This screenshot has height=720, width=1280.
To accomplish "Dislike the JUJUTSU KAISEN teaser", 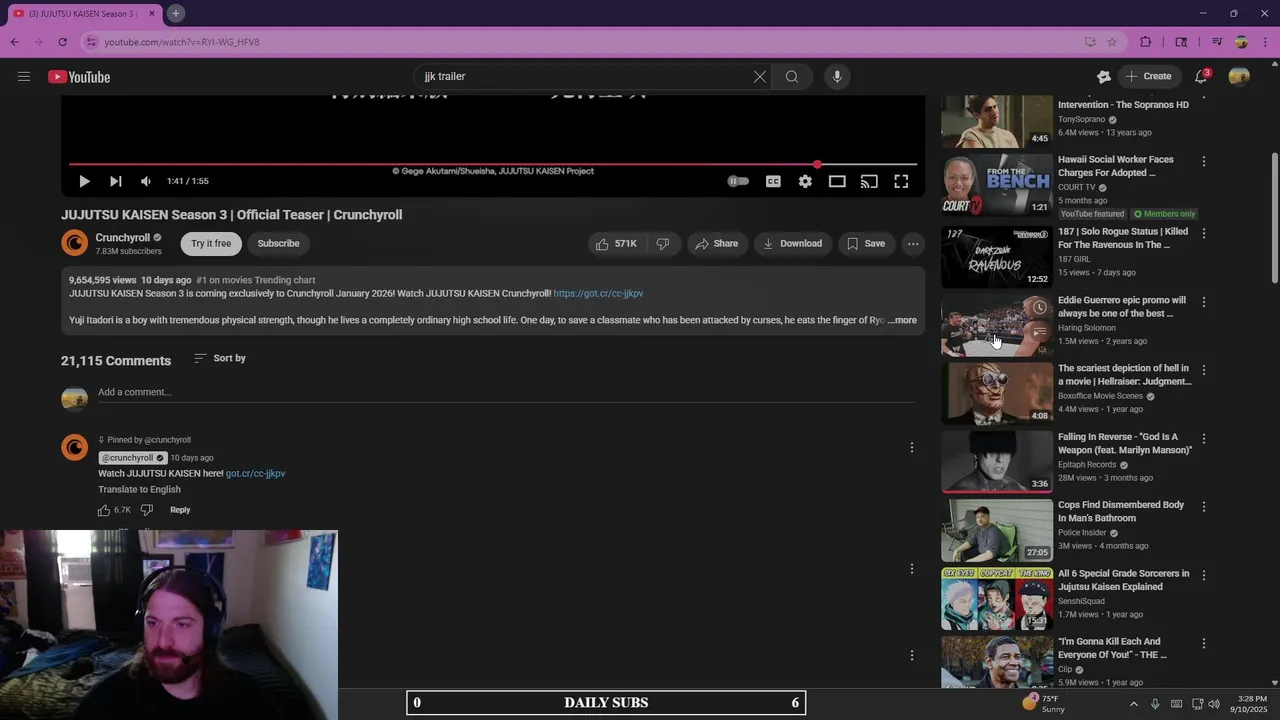I will coord(662,243).
